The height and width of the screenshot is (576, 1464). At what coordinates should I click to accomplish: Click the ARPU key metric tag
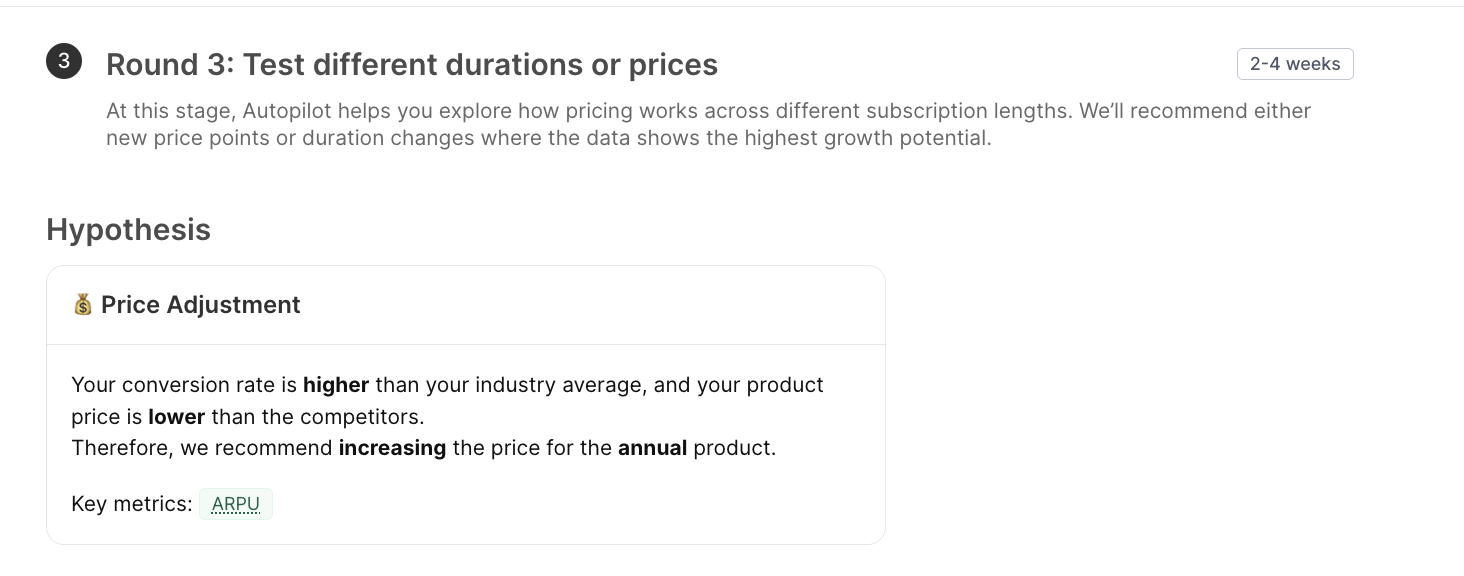(x=236, y=504)
